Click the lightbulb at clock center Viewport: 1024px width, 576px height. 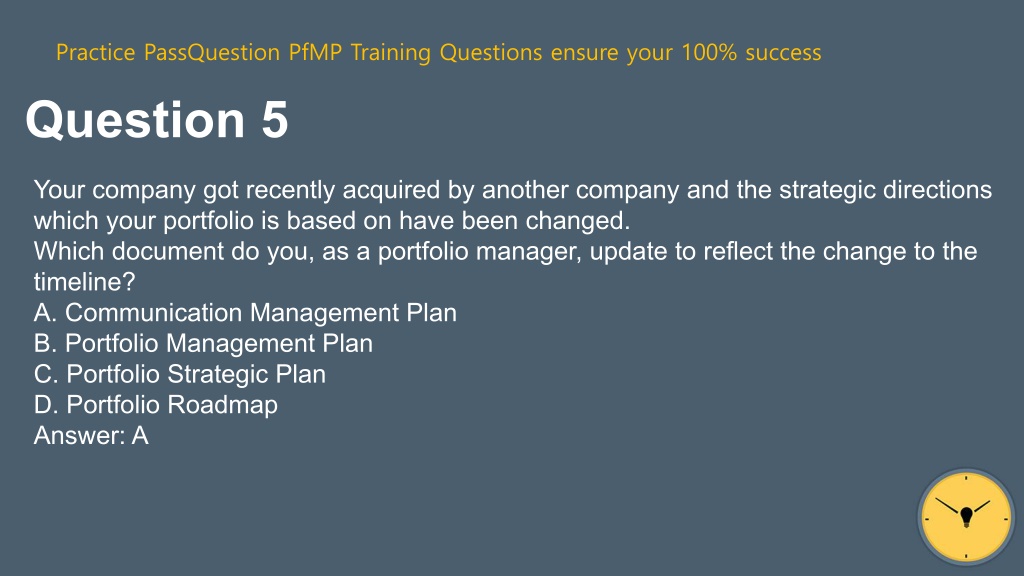click(967, 516)
